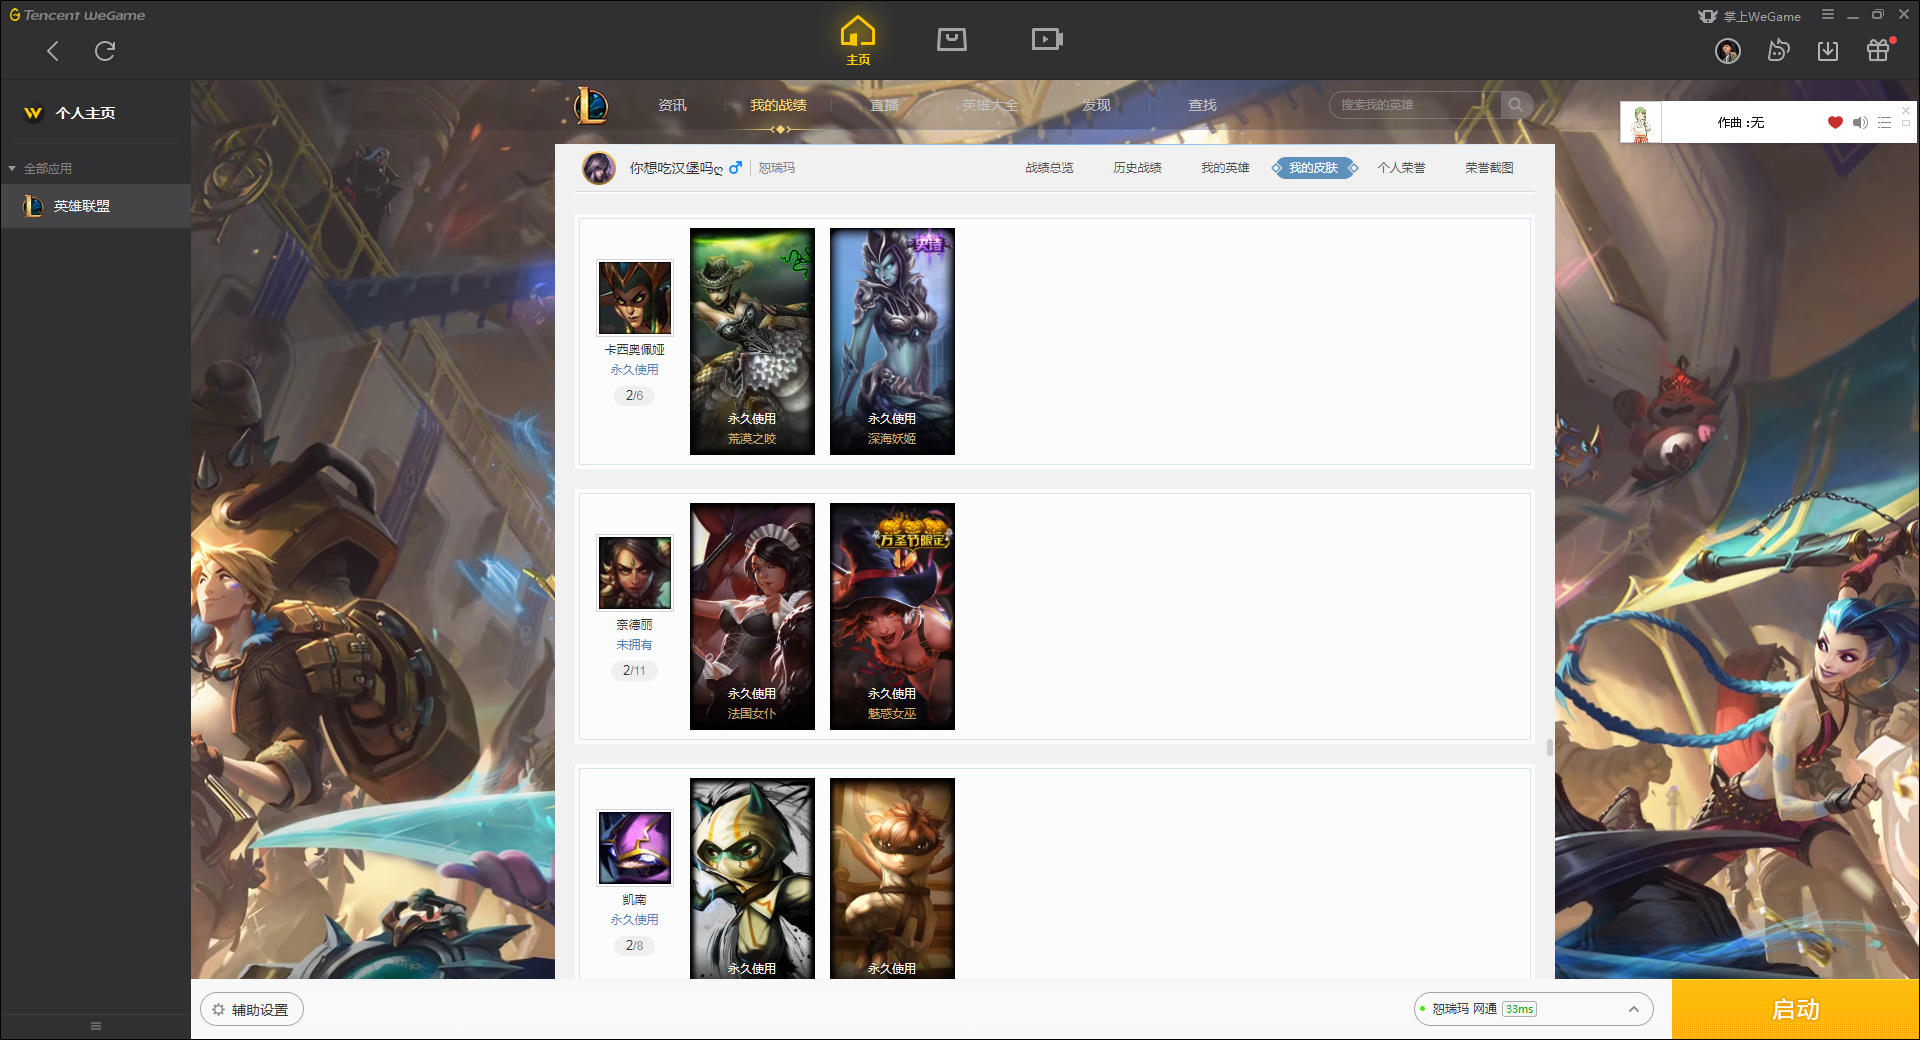Click 凯南's first skin card
The image size is (1920, 1040).
click(752, 878)
